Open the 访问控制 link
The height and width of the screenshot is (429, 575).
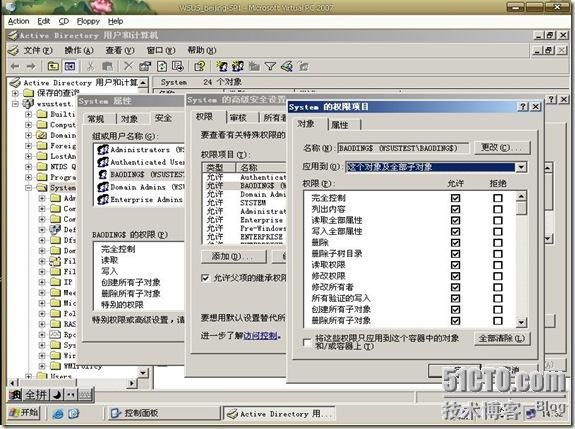[x=260, y=336]
